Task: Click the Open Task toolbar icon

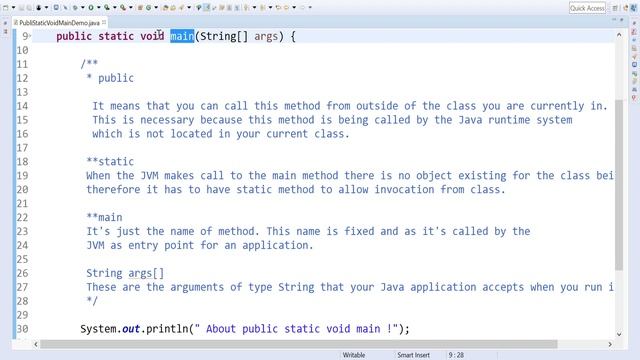Action: tap(173, 8)
